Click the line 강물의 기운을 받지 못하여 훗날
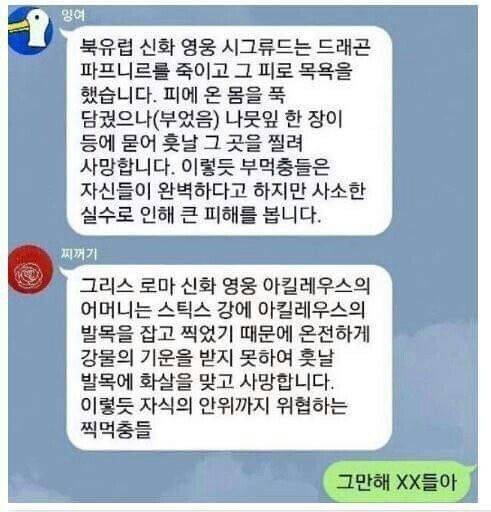Viewport: 491px width, 512px height. coord(207,358)
